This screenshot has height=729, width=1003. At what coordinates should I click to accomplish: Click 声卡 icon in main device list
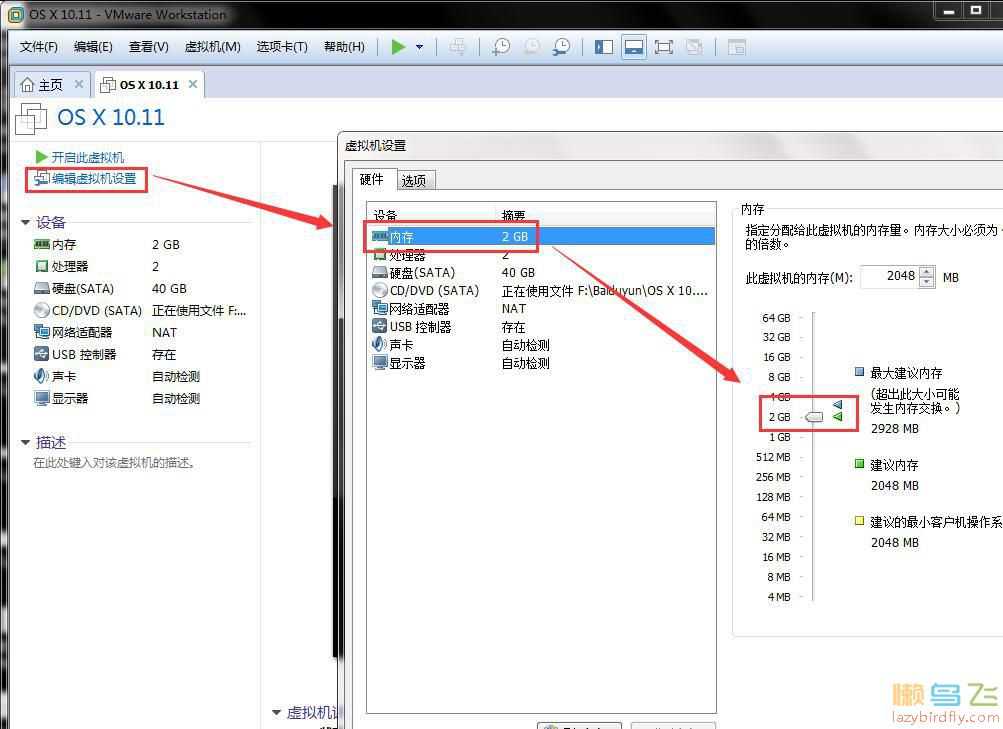(42, 376)
